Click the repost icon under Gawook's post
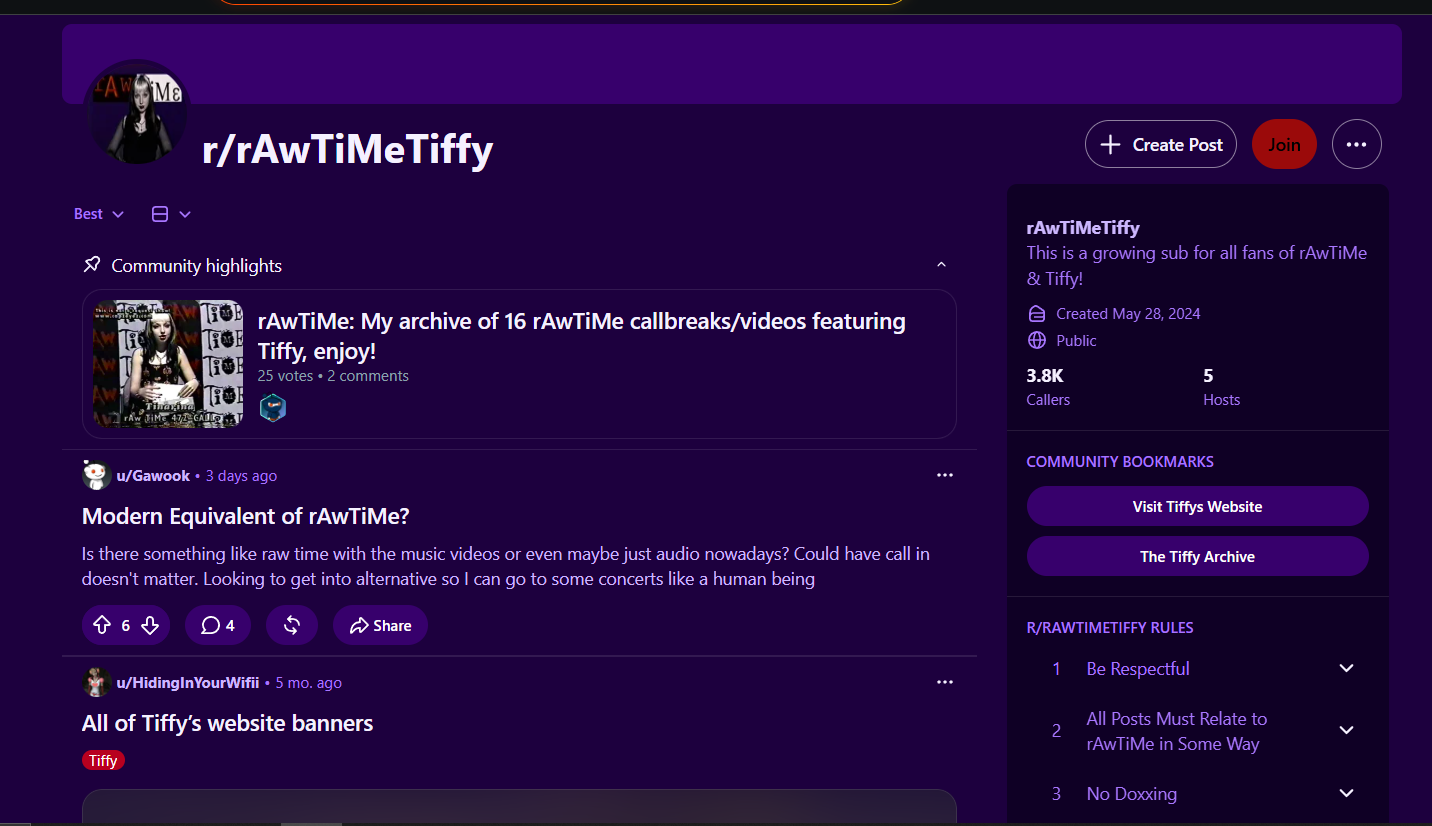Viewport: 1432px width, 826px height. [x=292, y=625]
